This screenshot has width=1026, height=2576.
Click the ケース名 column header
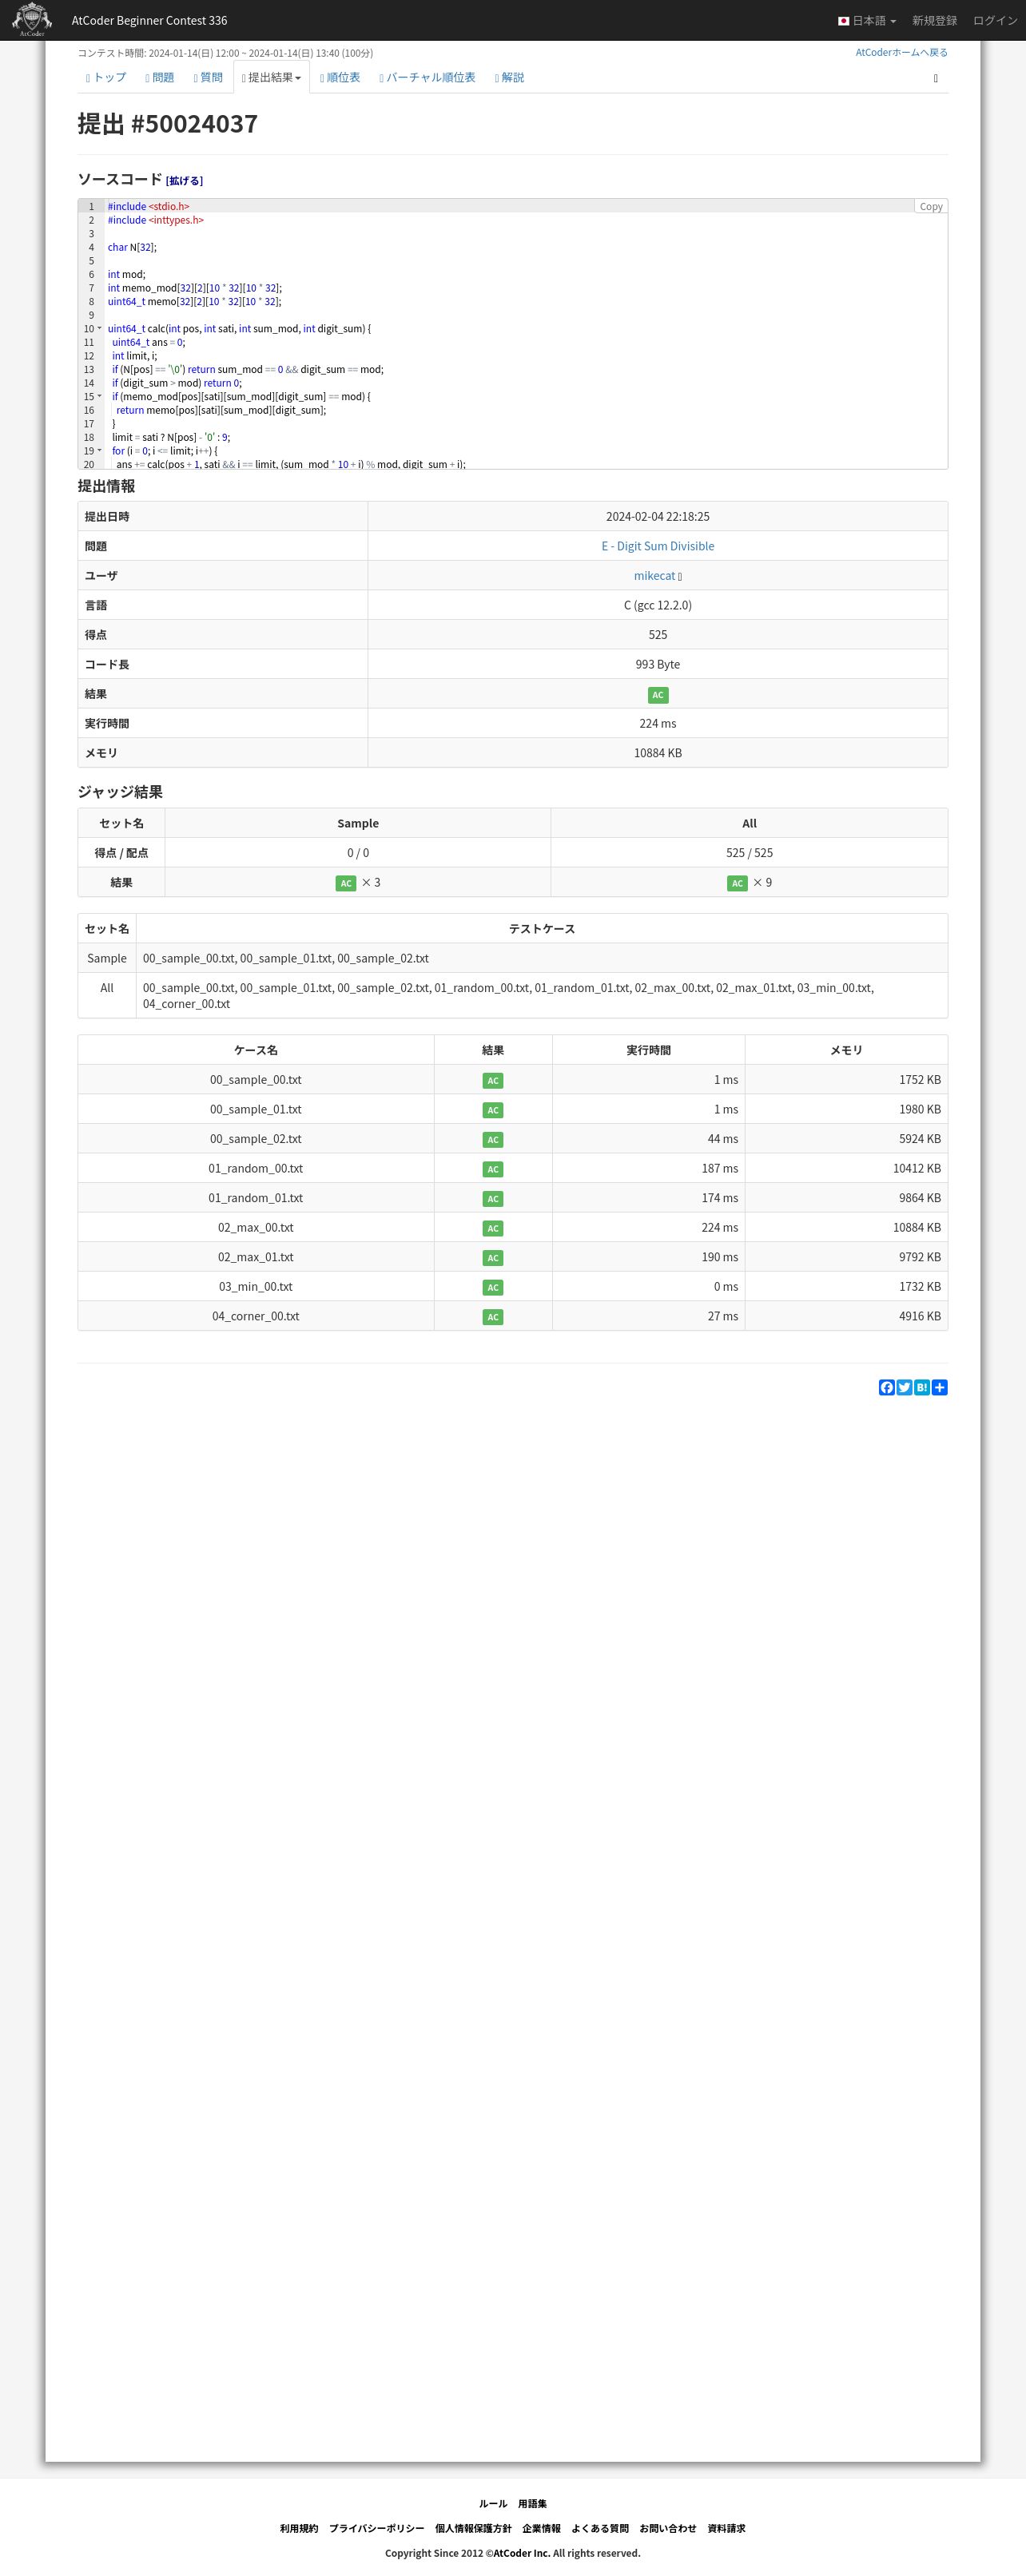tap(256, 1050)
